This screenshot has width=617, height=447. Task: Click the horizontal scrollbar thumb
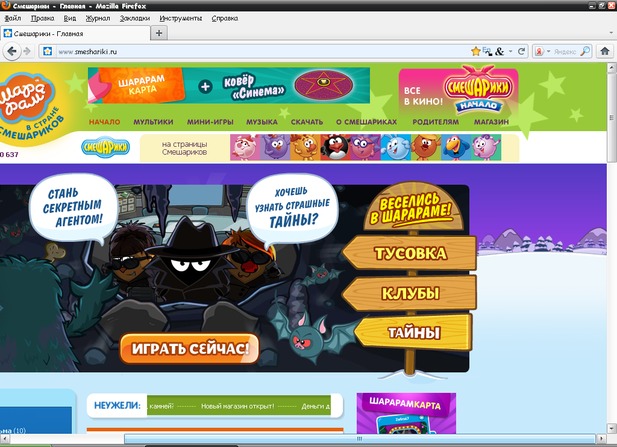coord(359,438)
